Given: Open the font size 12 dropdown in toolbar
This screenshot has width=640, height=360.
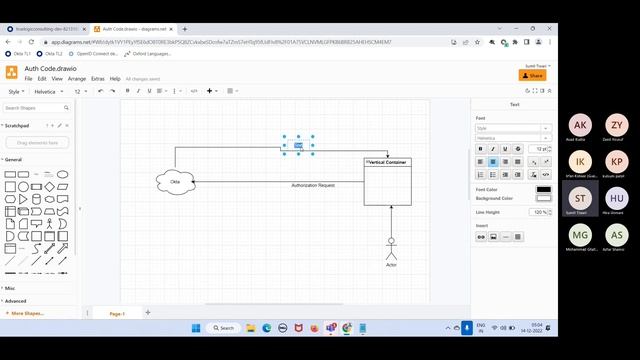Looking at the screenshot, I should tap(80, 91).
